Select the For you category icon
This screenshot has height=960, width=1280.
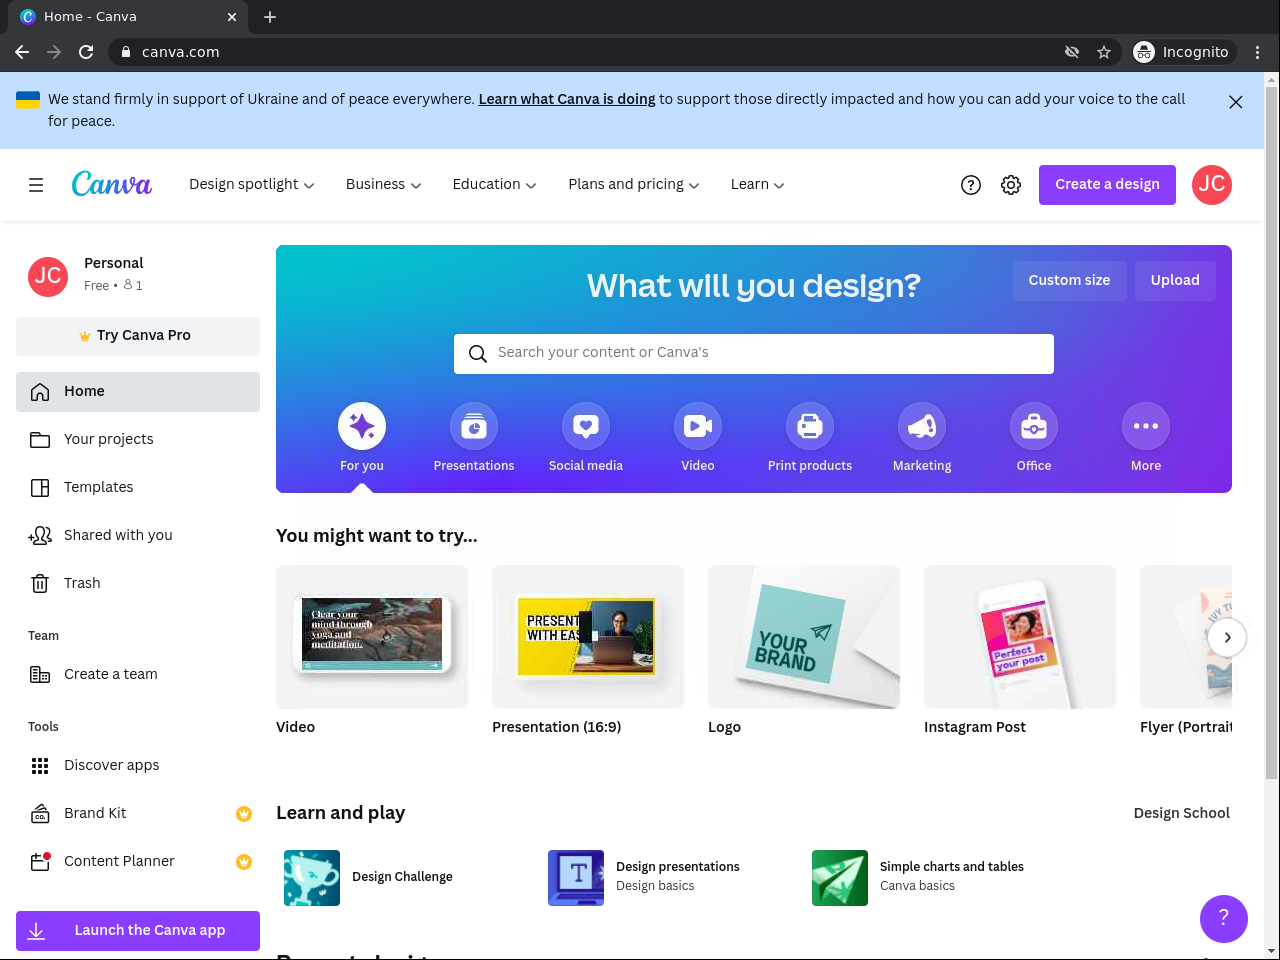362,426
